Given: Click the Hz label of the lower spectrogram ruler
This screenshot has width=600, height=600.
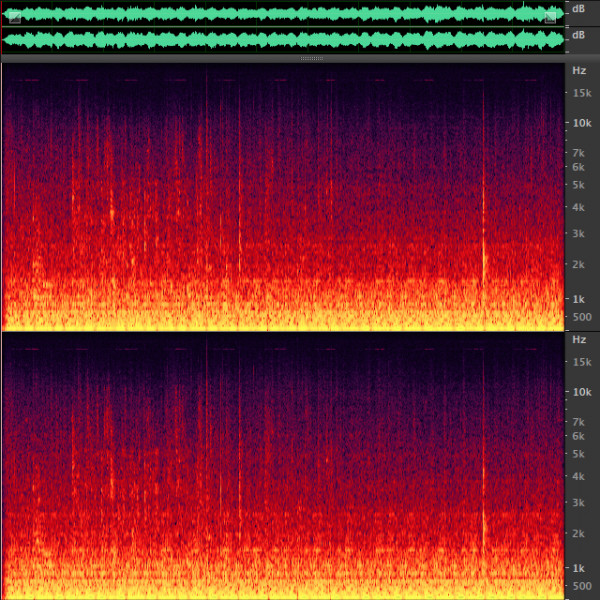Looking at the screenshot, I should (578, 340).
